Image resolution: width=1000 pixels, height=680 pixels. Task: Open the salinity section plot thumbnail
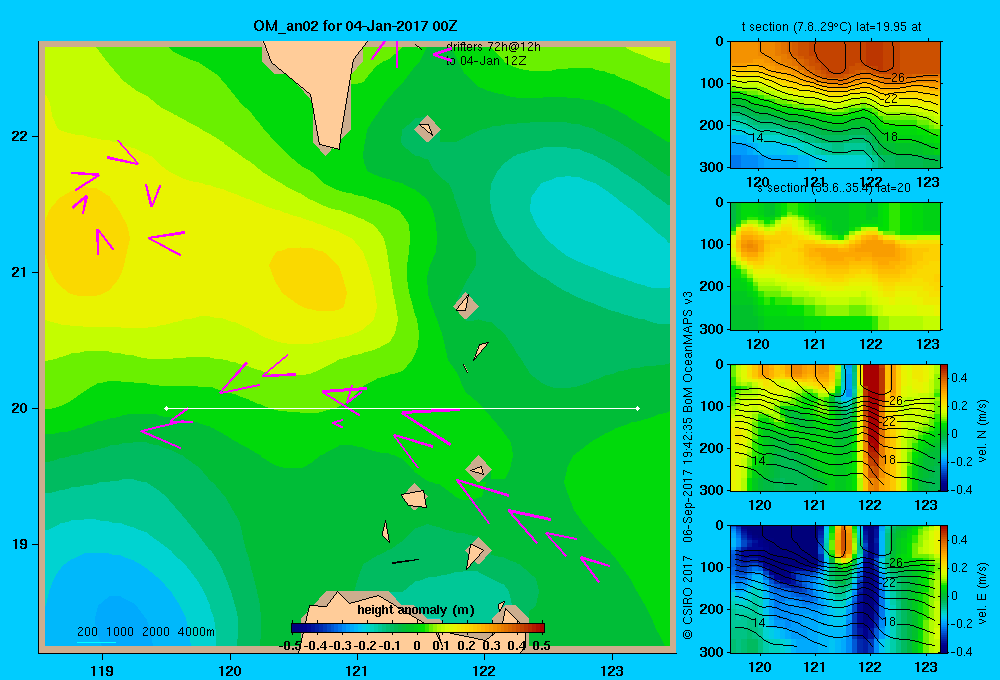[835, 266]
